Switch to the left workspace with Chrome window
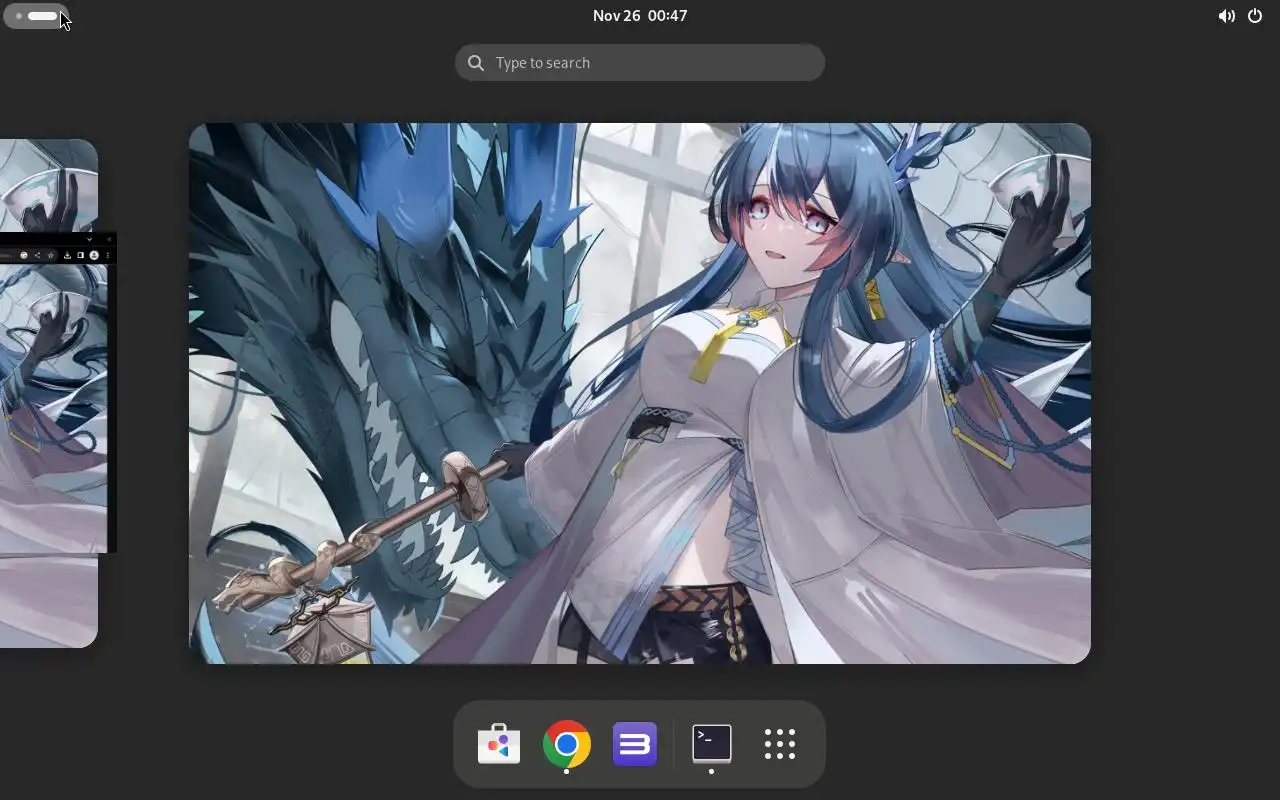This screenshot has height=800, width=1280. (49, 393)
